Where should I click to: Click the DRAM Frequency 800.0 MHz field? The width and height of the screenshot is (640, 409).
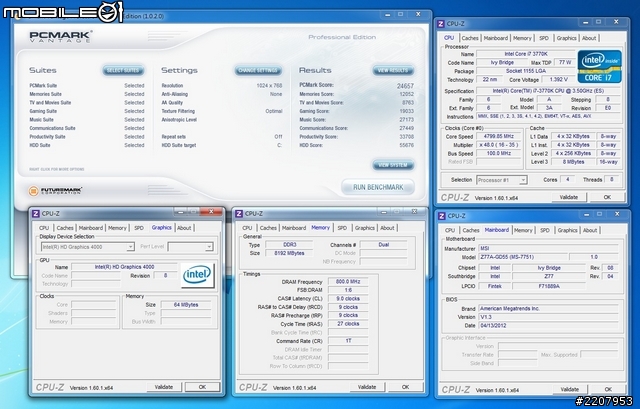click(348, 282)
